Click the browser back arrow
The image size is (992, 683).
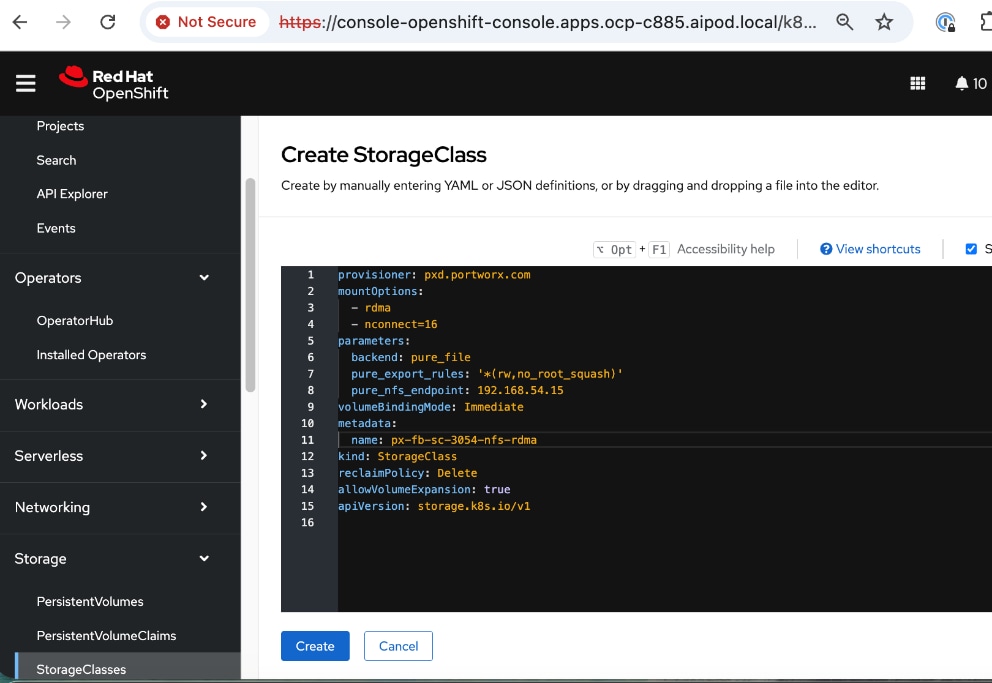click(22, 21)
